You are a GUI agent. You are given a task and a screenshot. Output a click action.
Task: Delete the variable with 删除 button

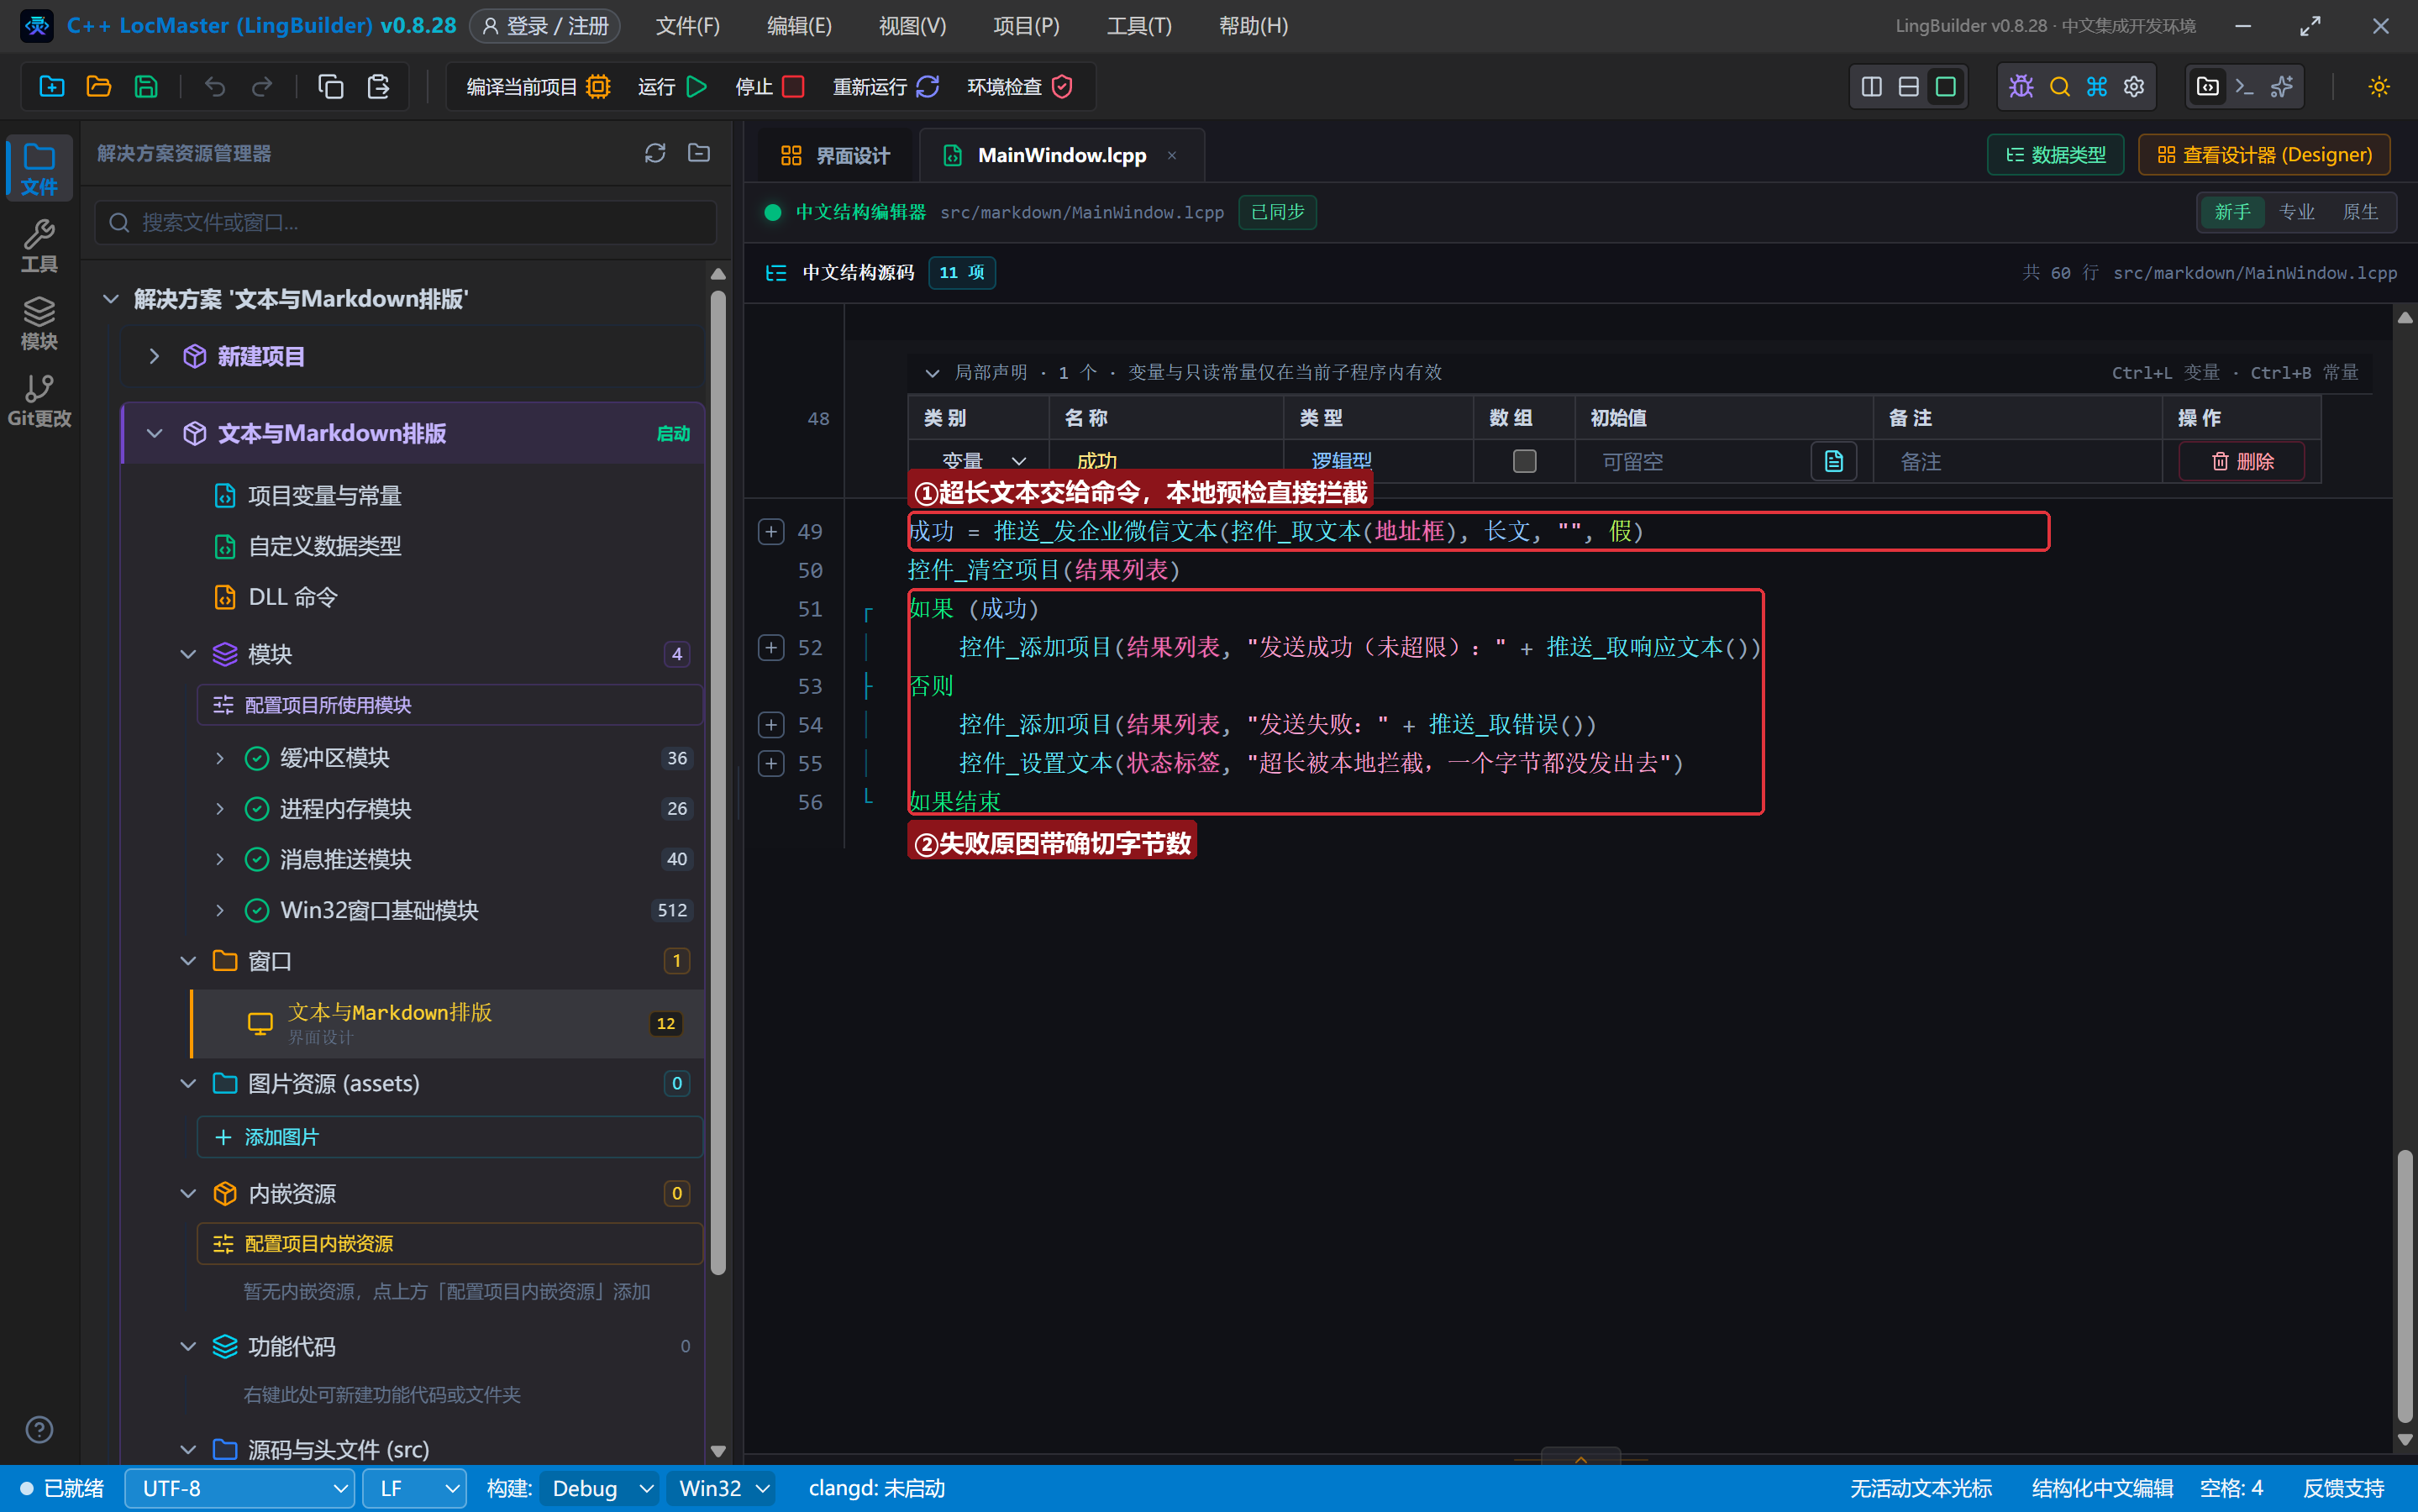point(2242,461)
